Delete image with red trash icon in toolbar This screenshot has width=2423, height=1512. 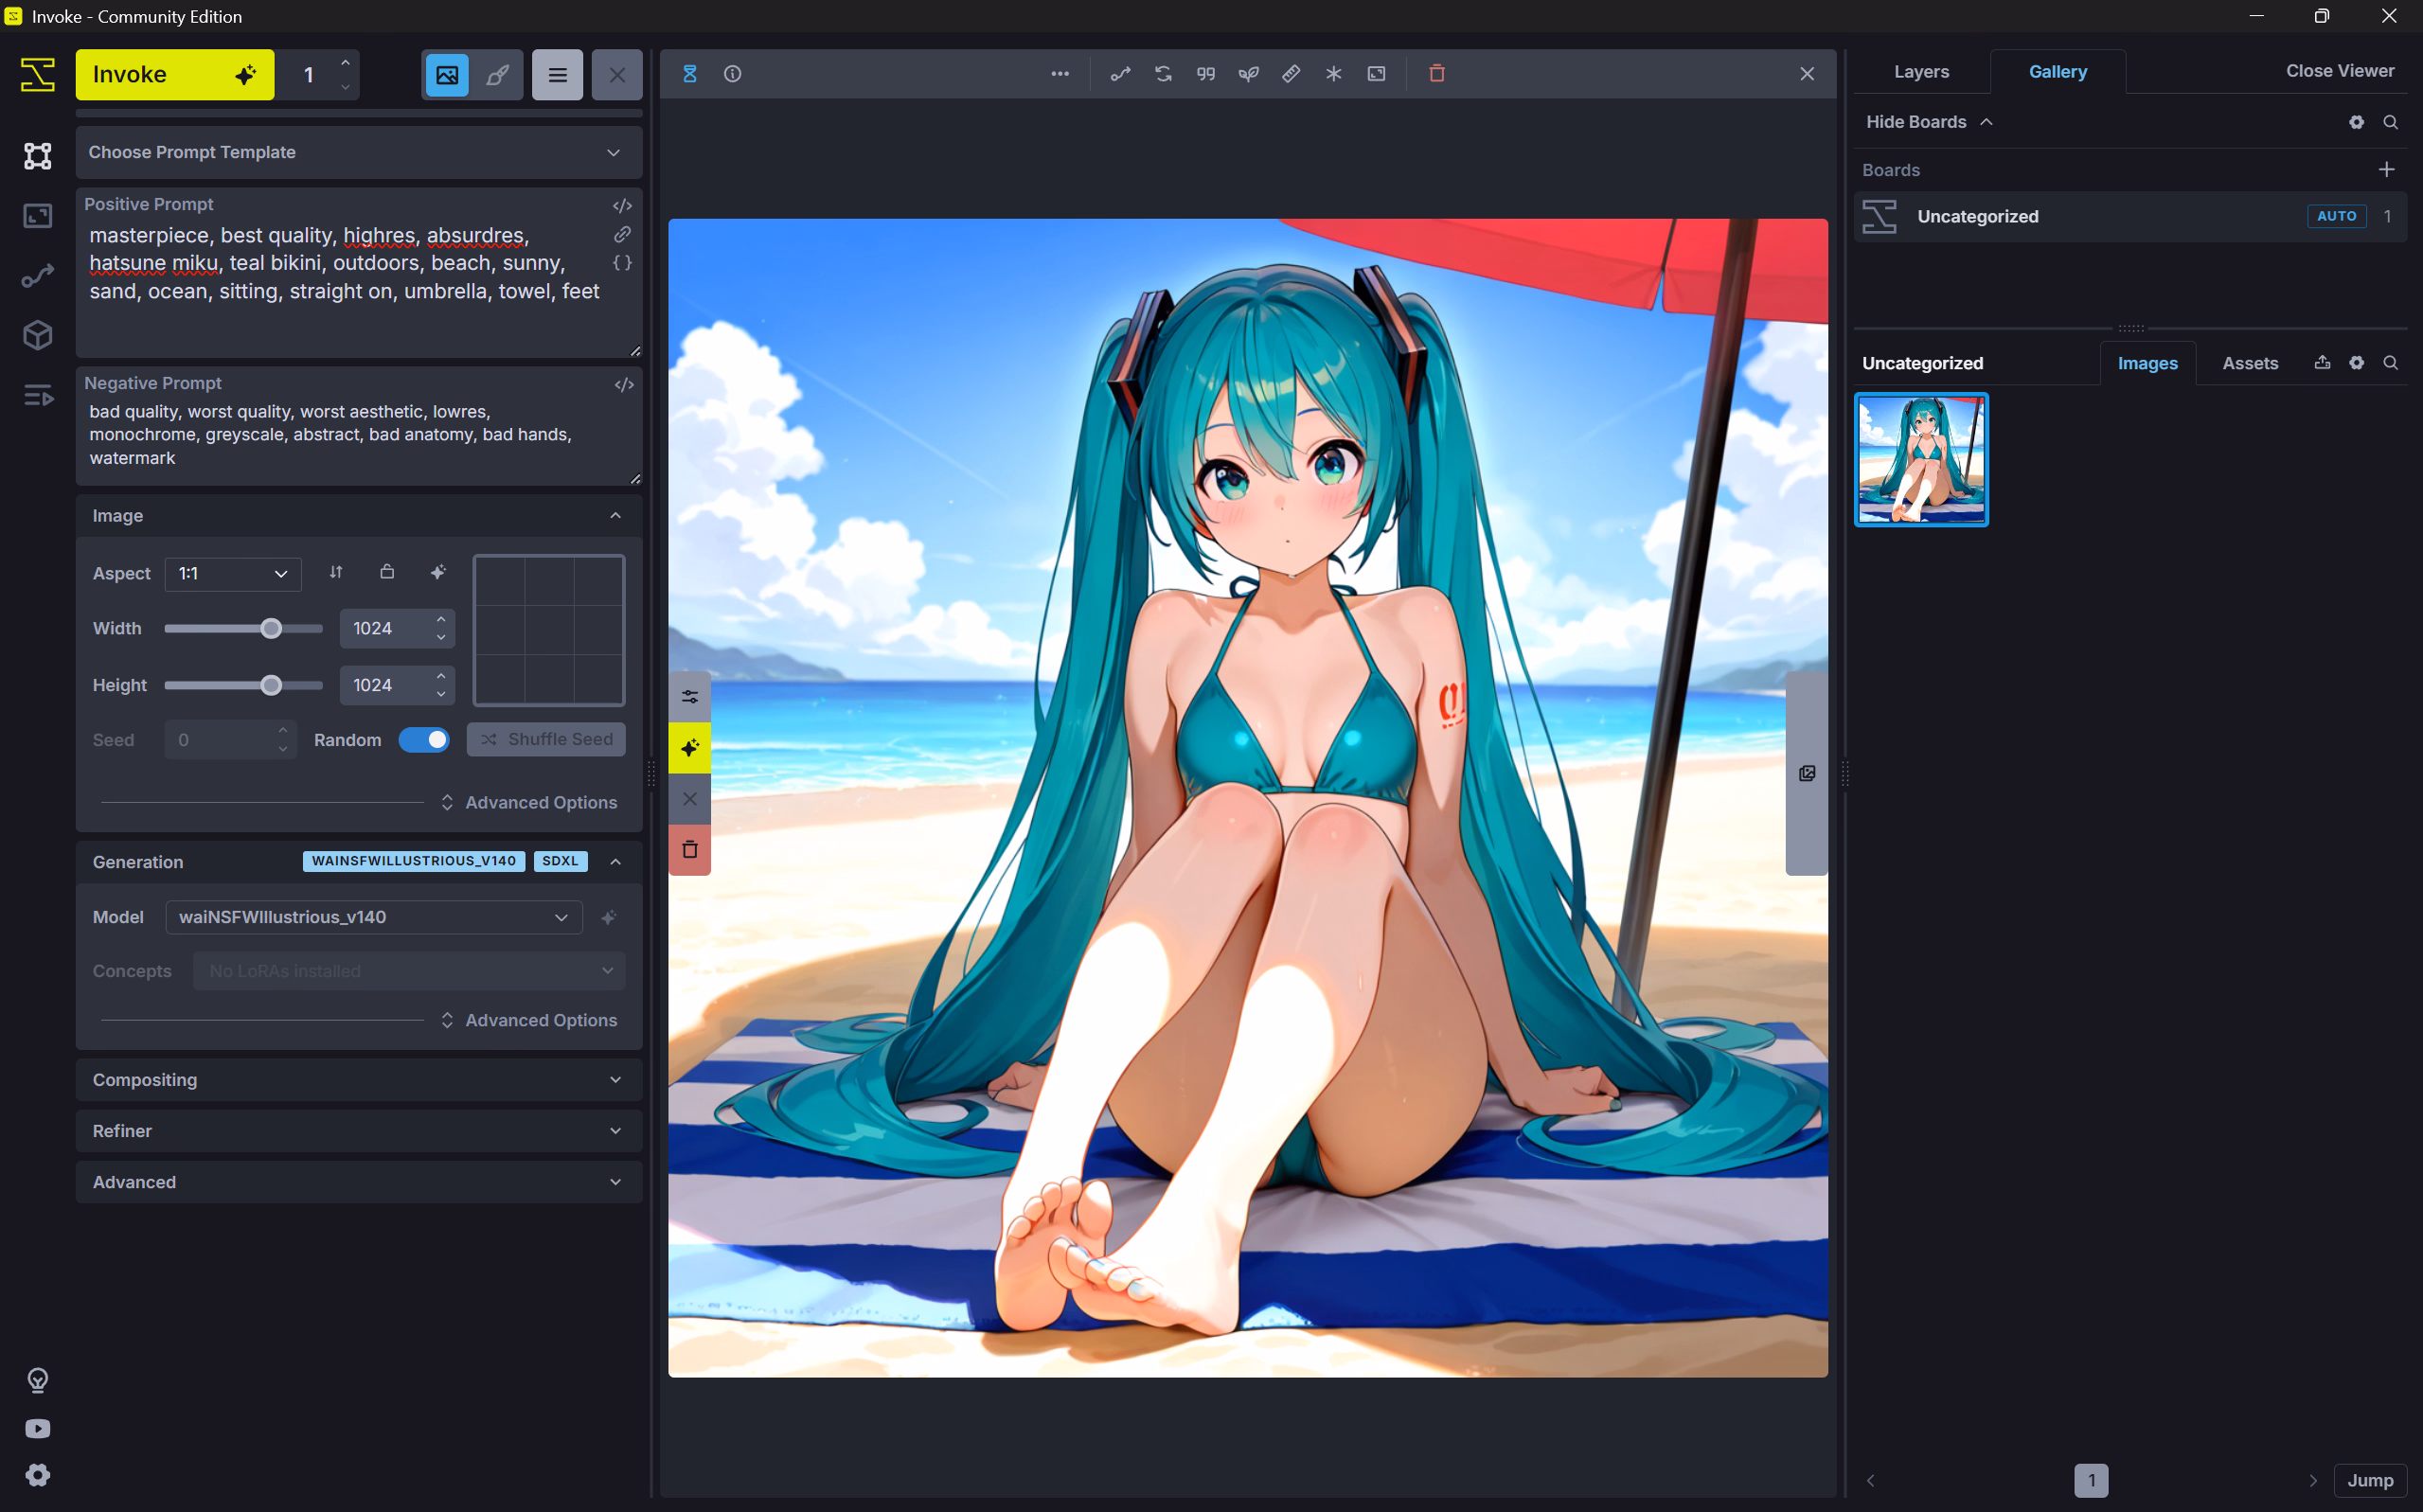pyautogui.click(x=1437, y=74)
